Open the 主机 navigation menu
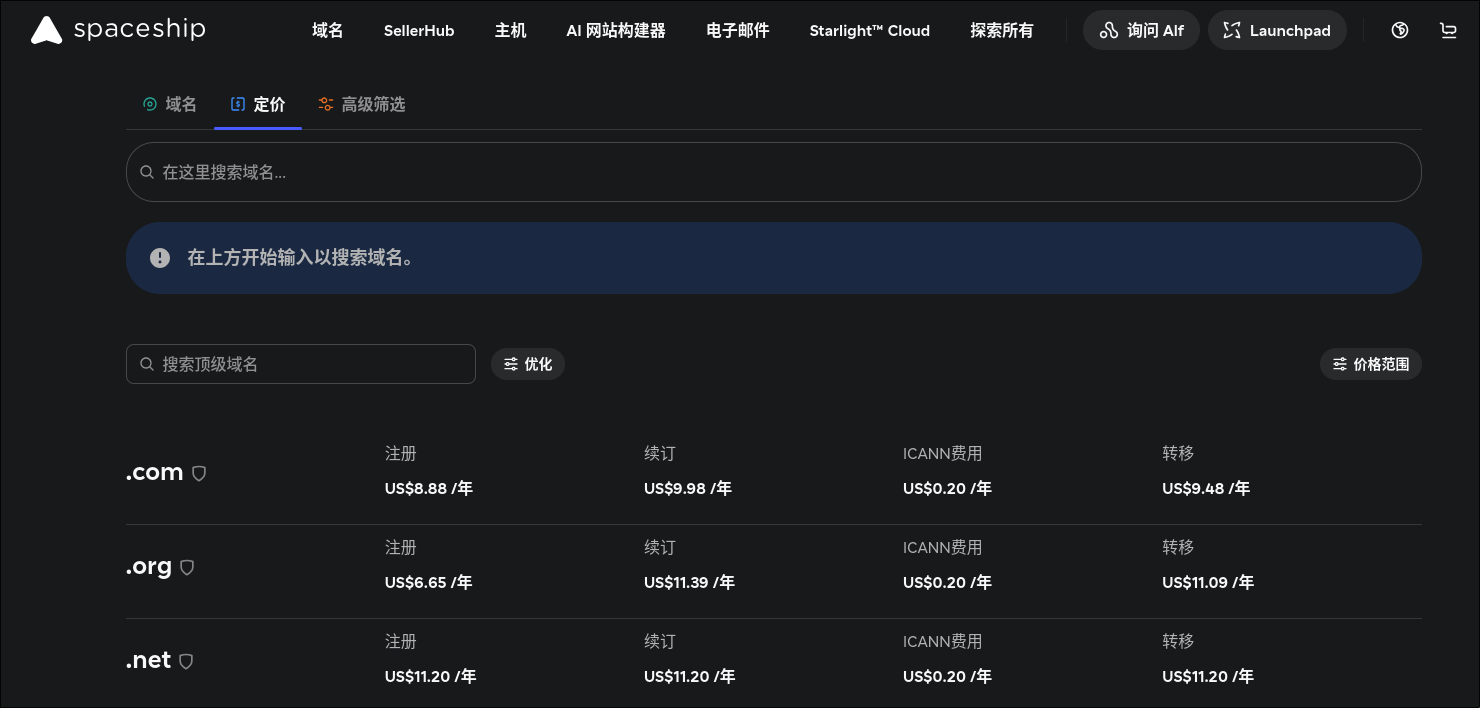 tap(510, 30)
